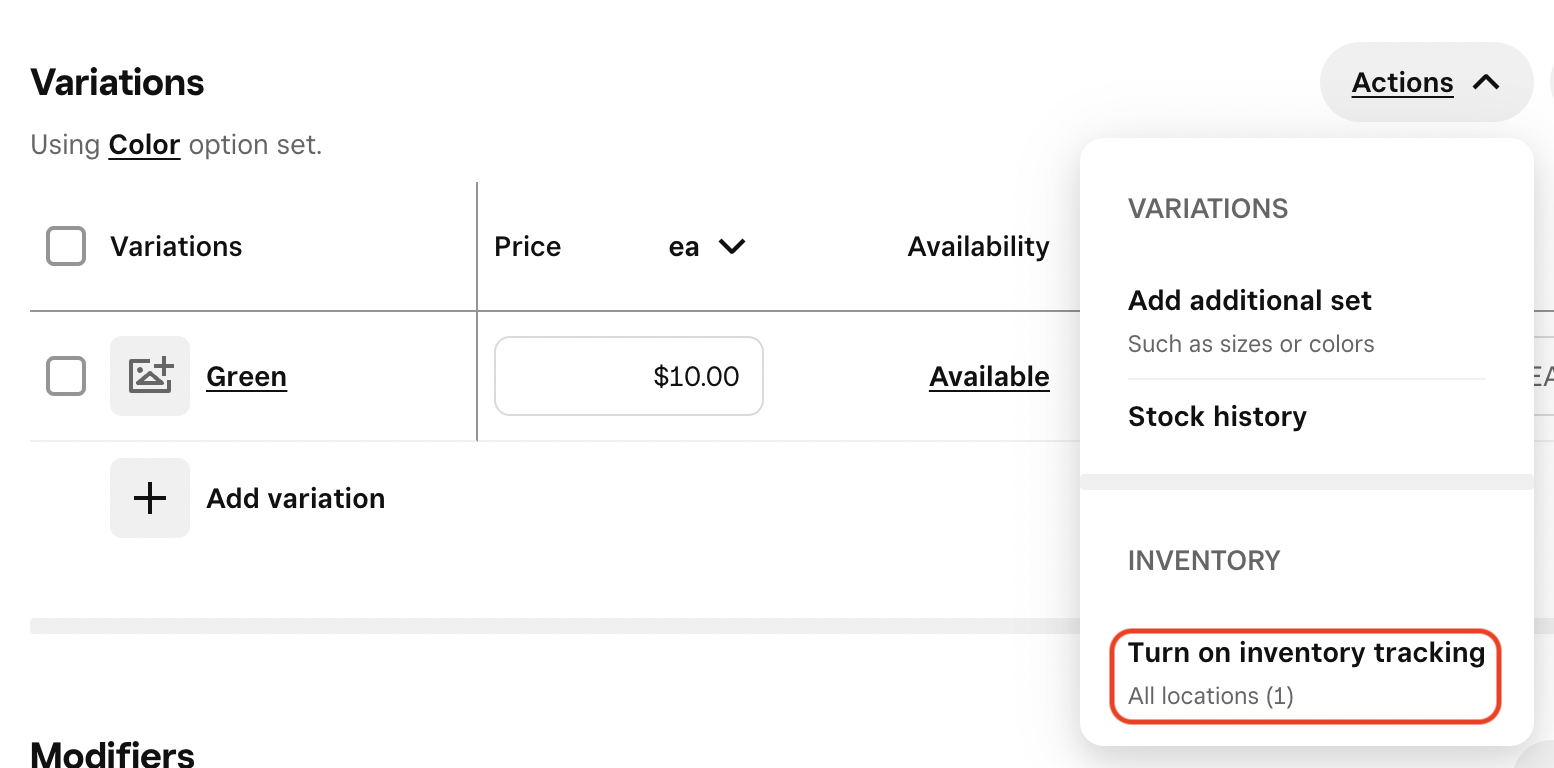Image resolution: width=1554 pixels, height=768 pixels.
Task: Click the down chevron next to ea
Action: [x=732, y=247]
